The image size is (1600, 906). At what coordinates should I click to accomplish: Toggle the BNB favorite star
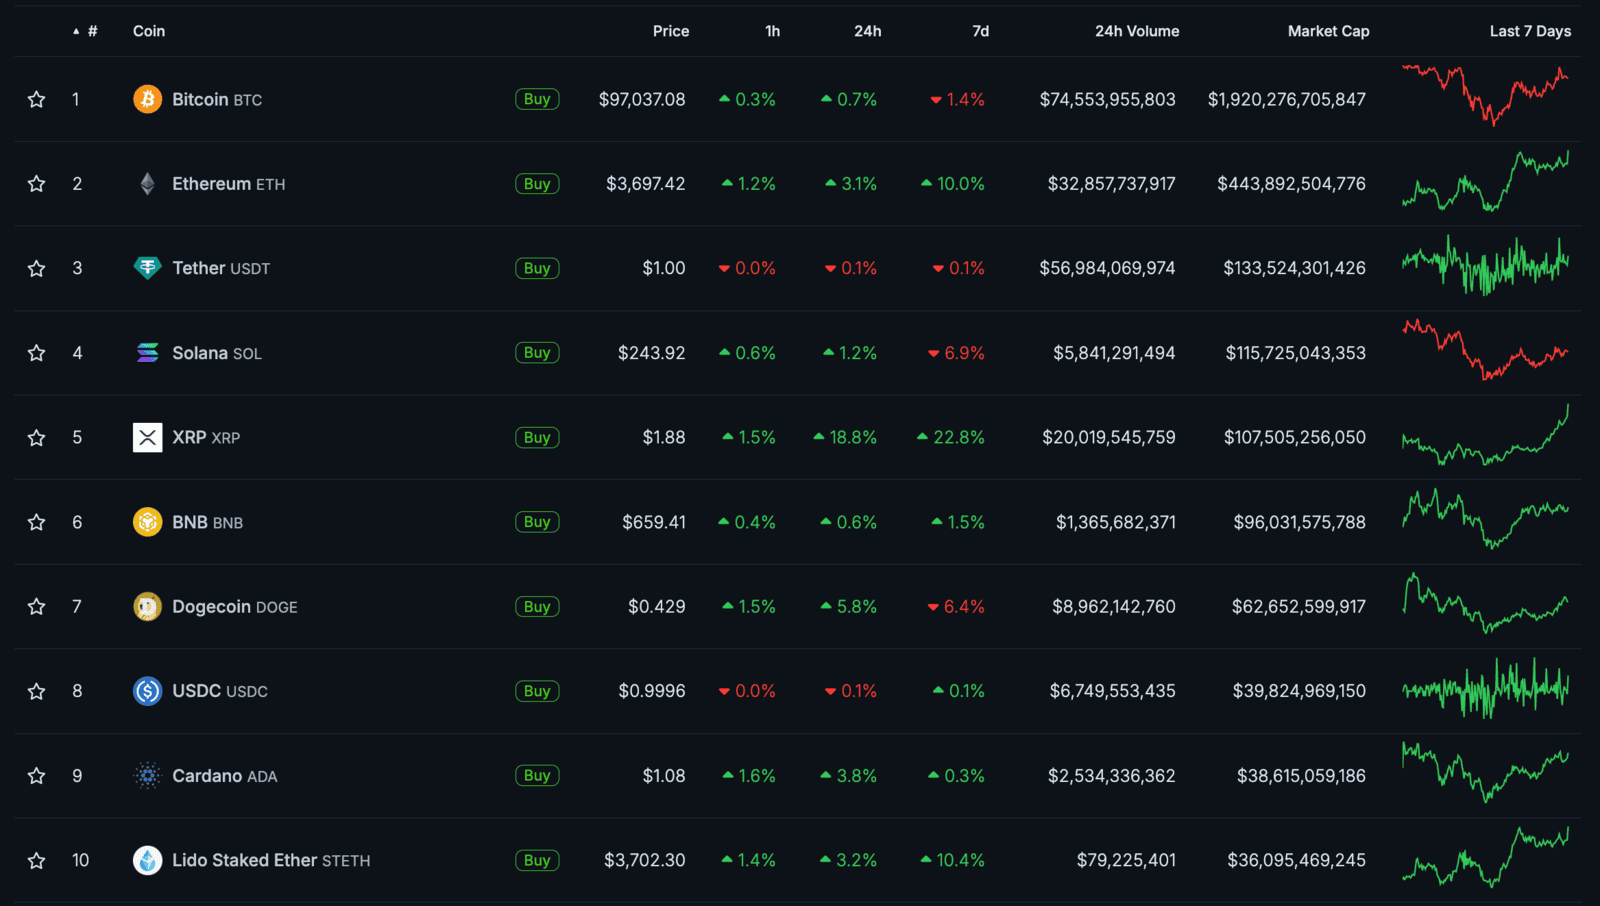click(36, 522)
